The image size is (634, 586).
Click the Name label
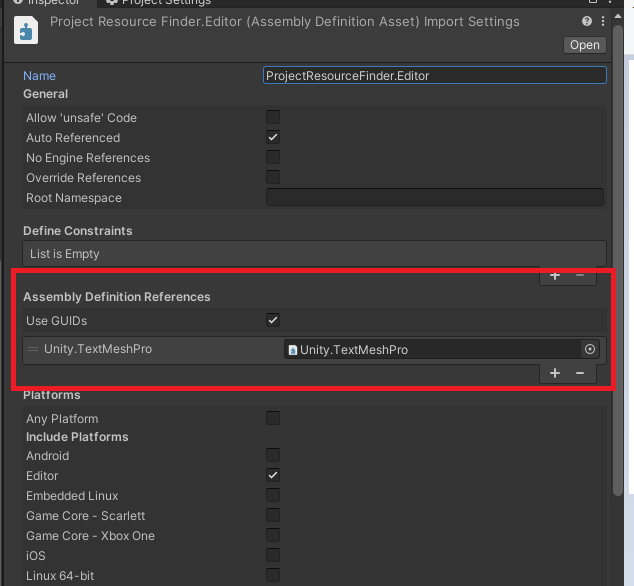39,76
